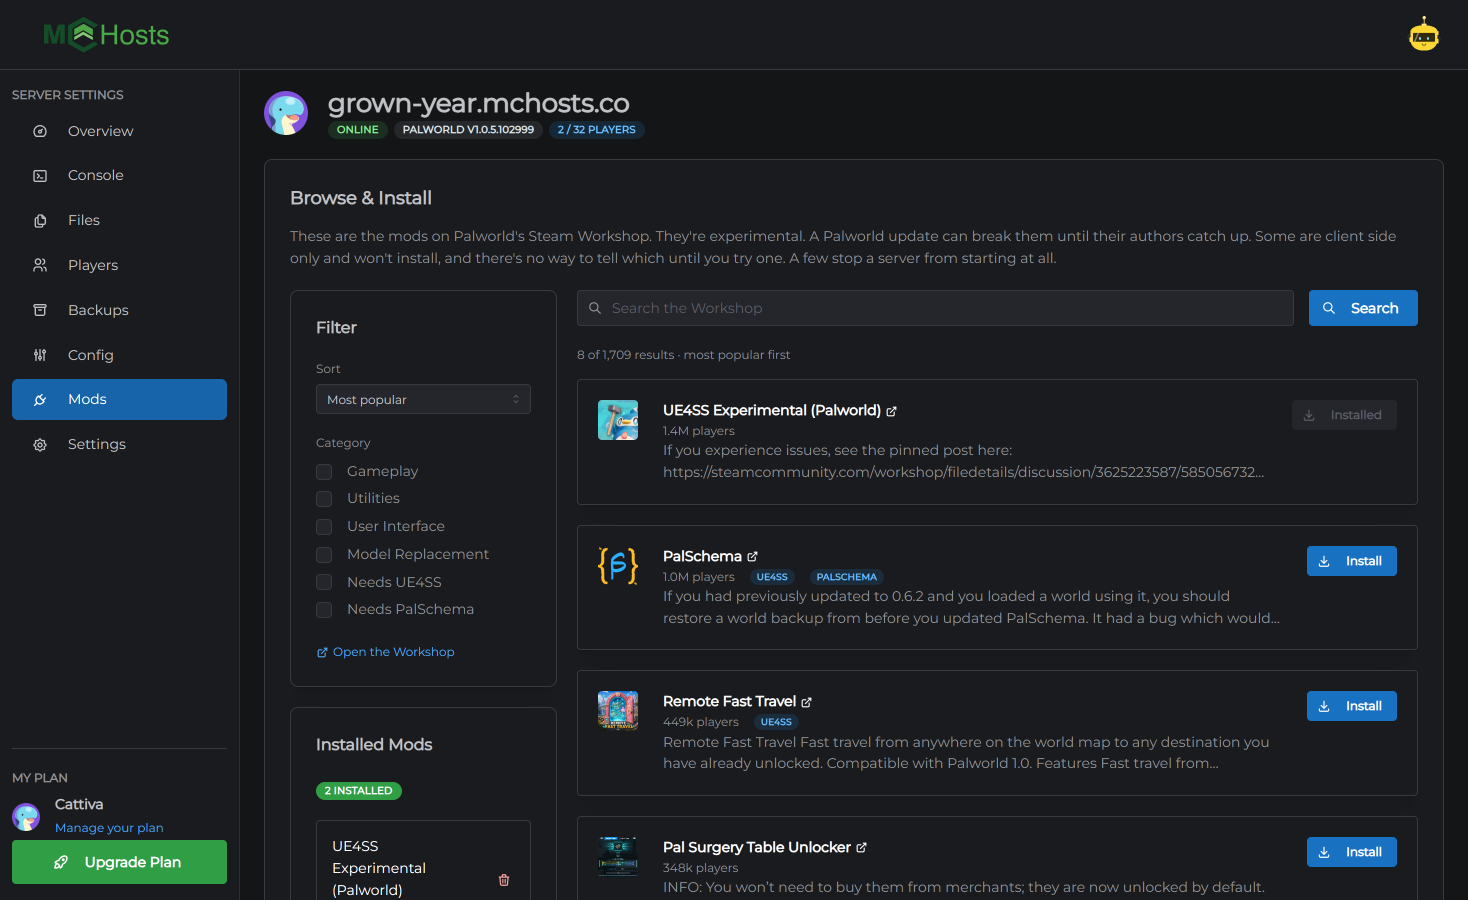
Task: Click the Pal Surgery Table Unlocker thumbnail
Action: tap(618, 857)
